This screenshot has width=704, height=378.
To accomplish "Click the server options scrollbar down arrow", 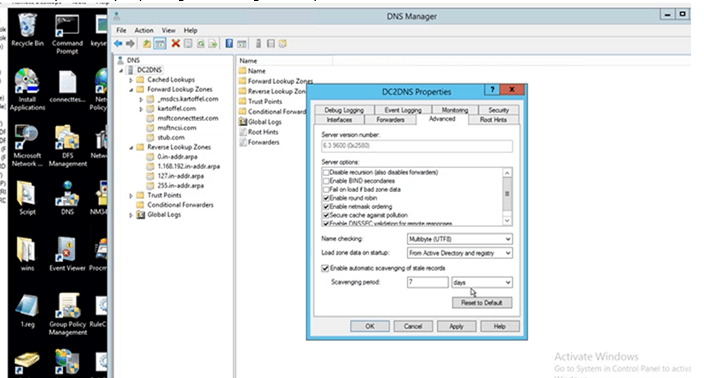I will tap(507, 220).
